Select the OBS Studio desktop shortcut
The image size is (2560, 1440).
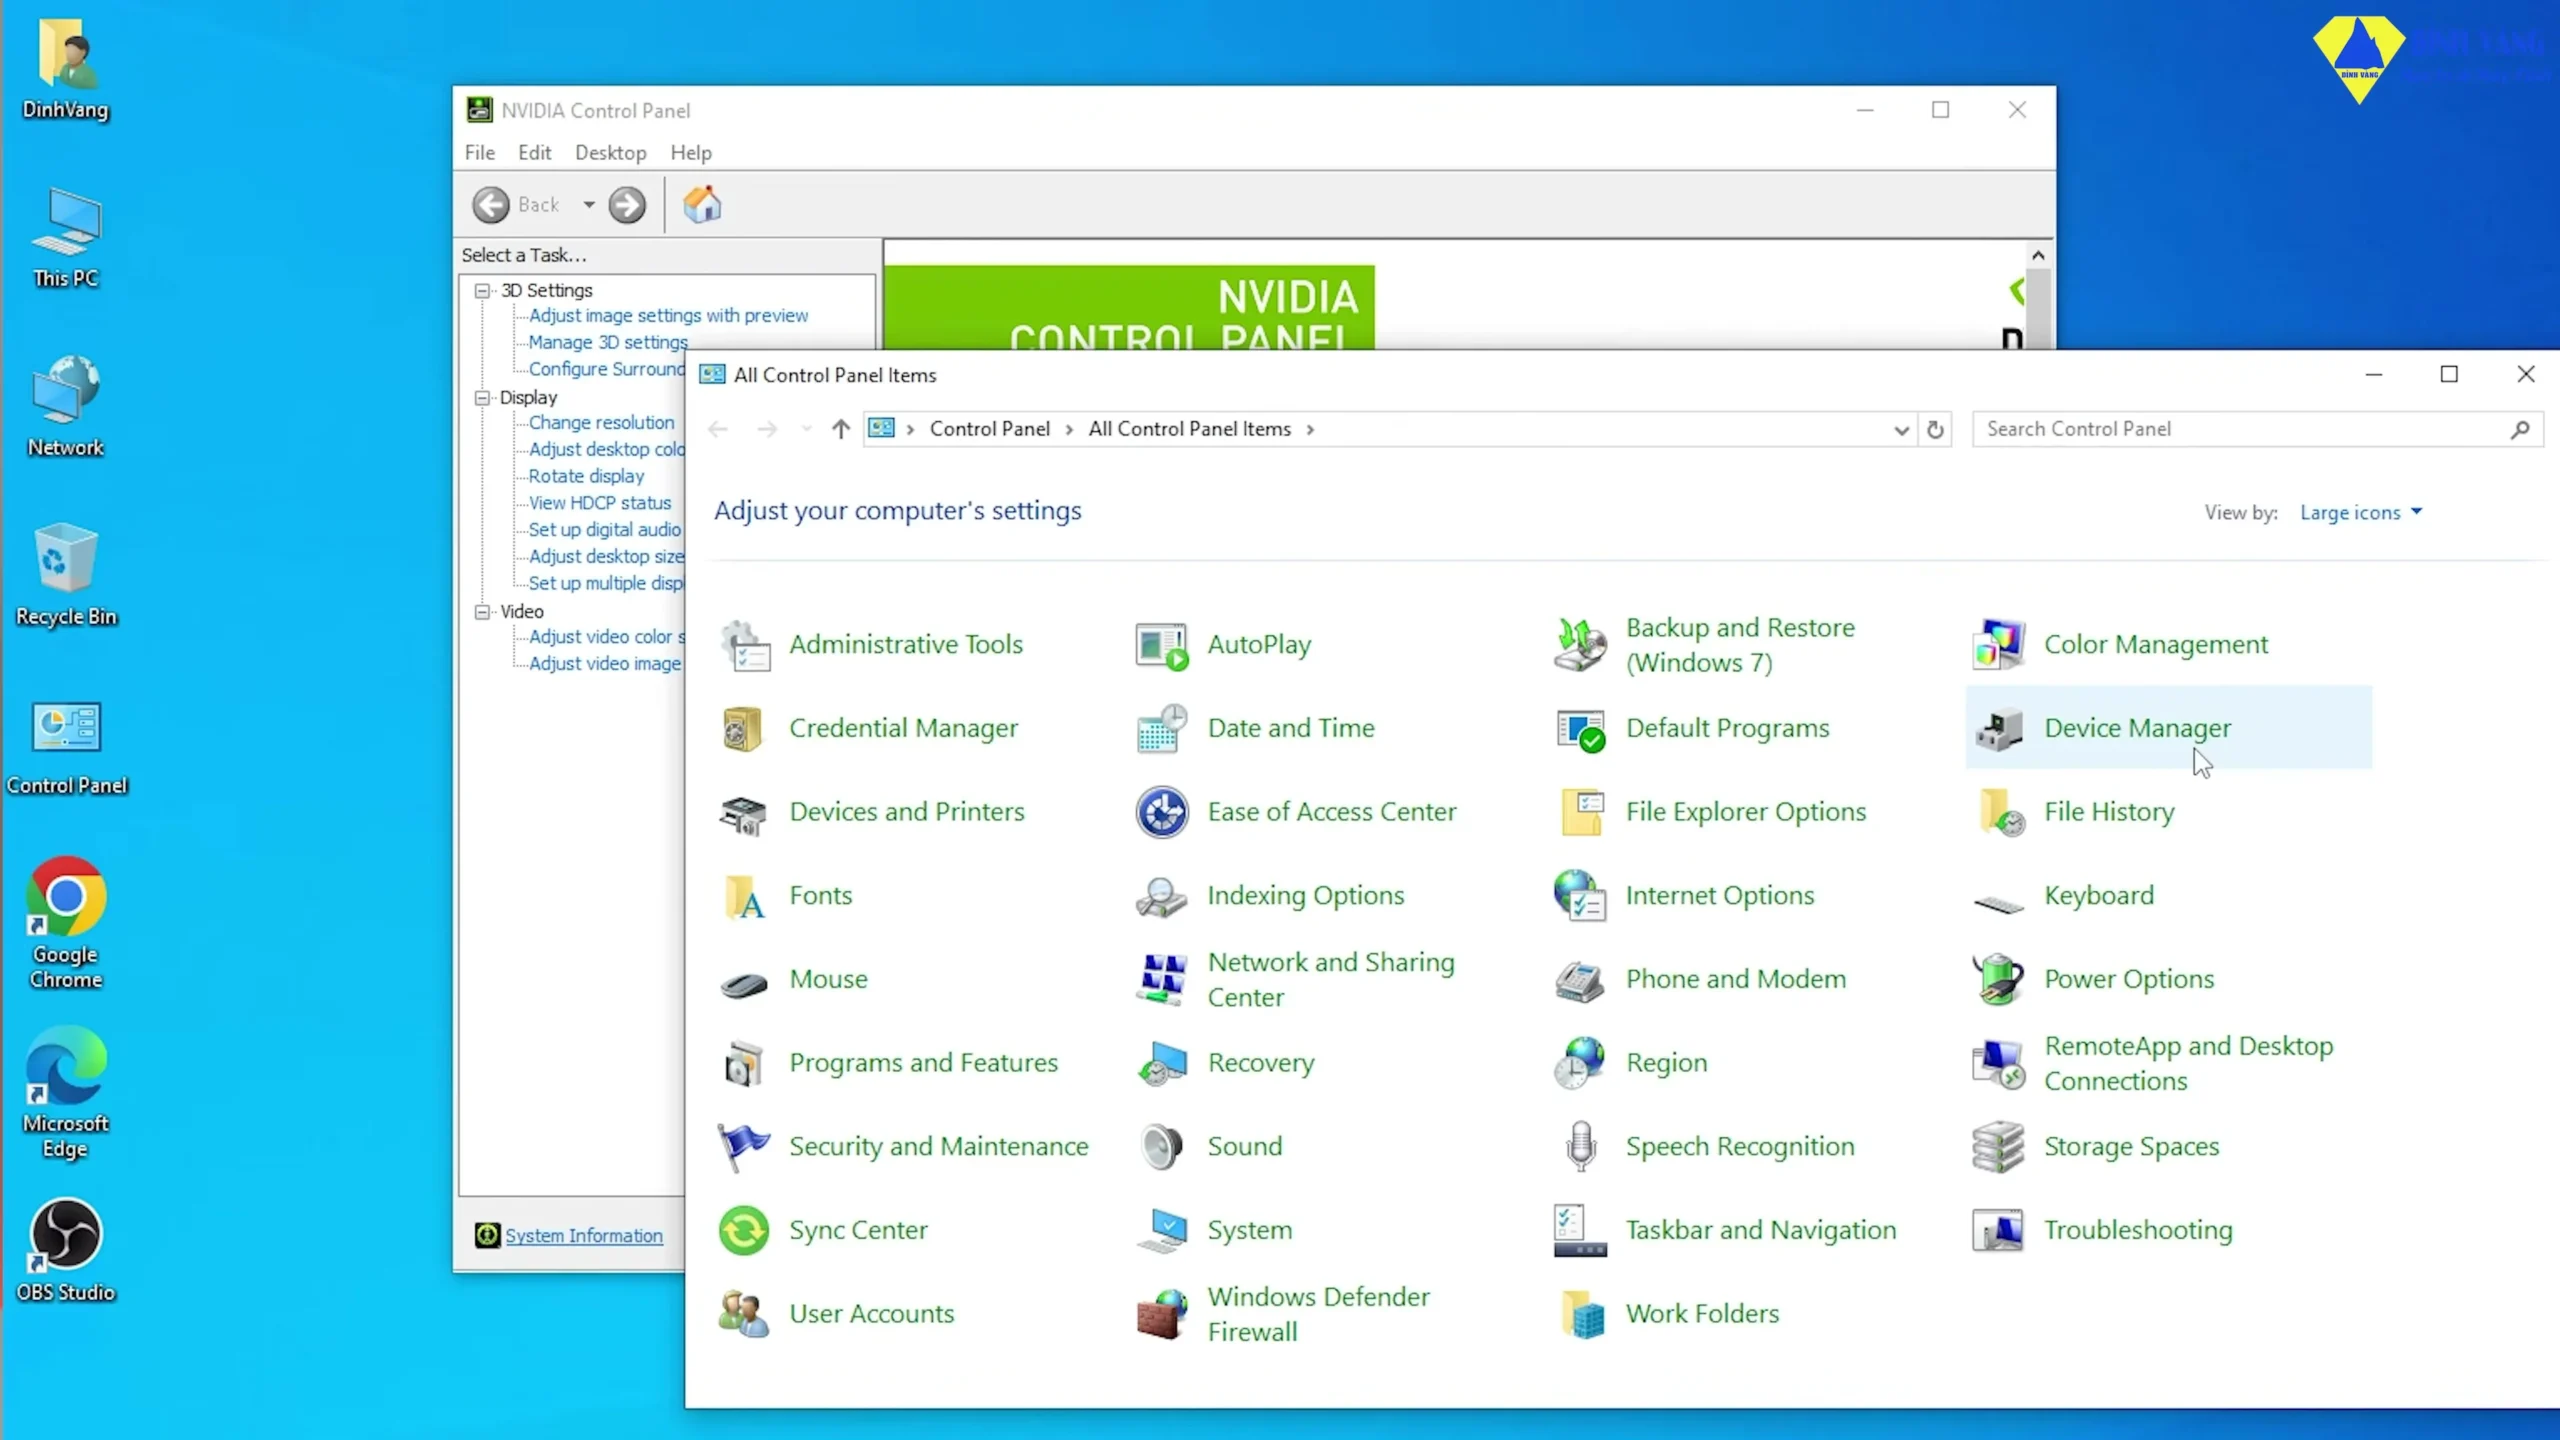[x=66, y=1250]
